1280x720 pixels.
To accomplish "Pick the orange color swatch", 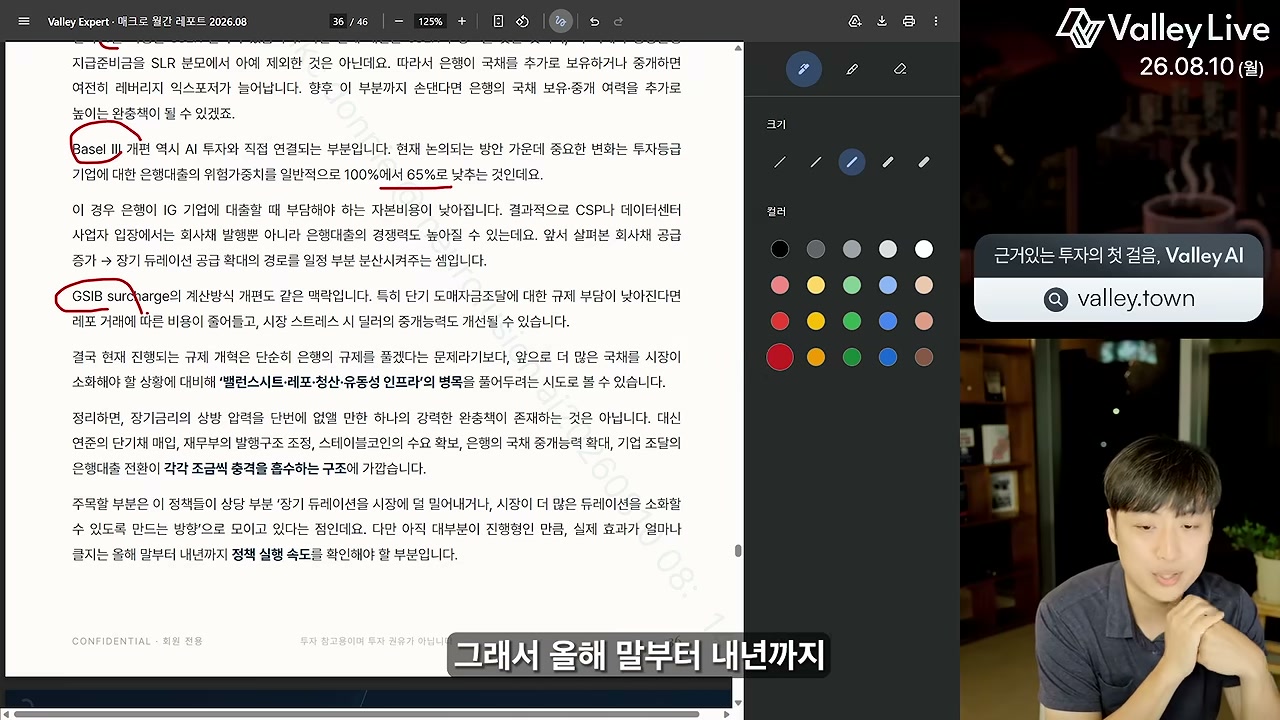I will [816, 357].
